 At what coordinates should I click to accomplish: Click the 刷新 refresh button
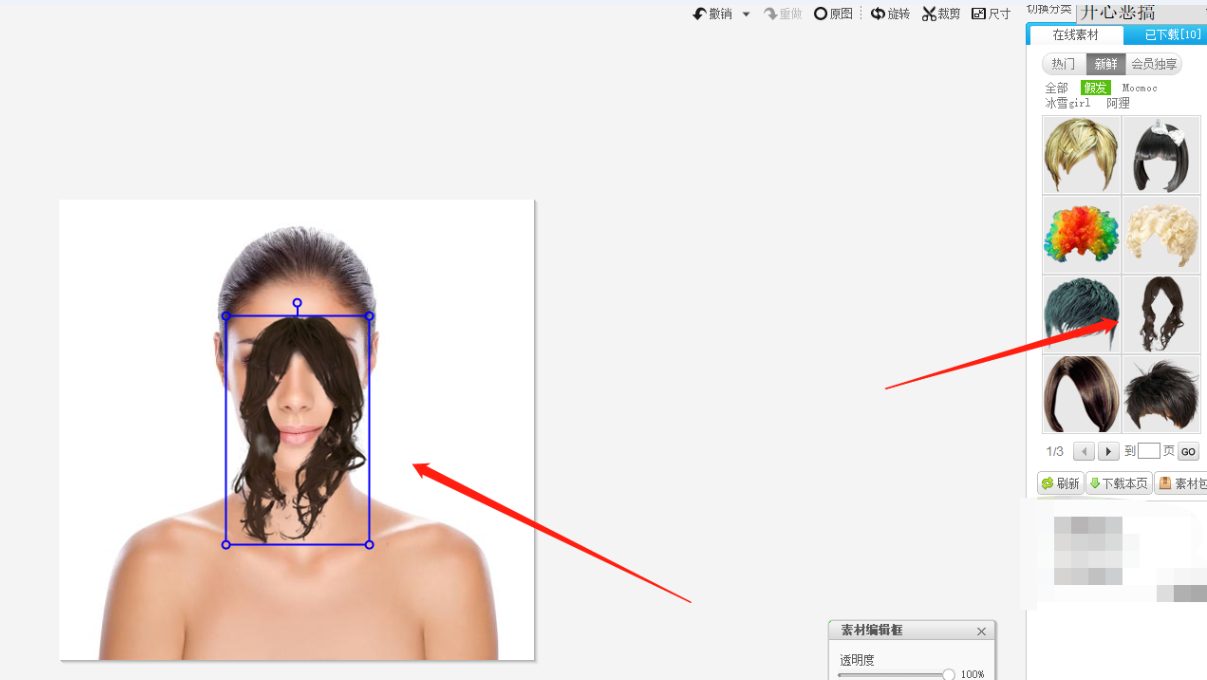(x=1061, y=484)
